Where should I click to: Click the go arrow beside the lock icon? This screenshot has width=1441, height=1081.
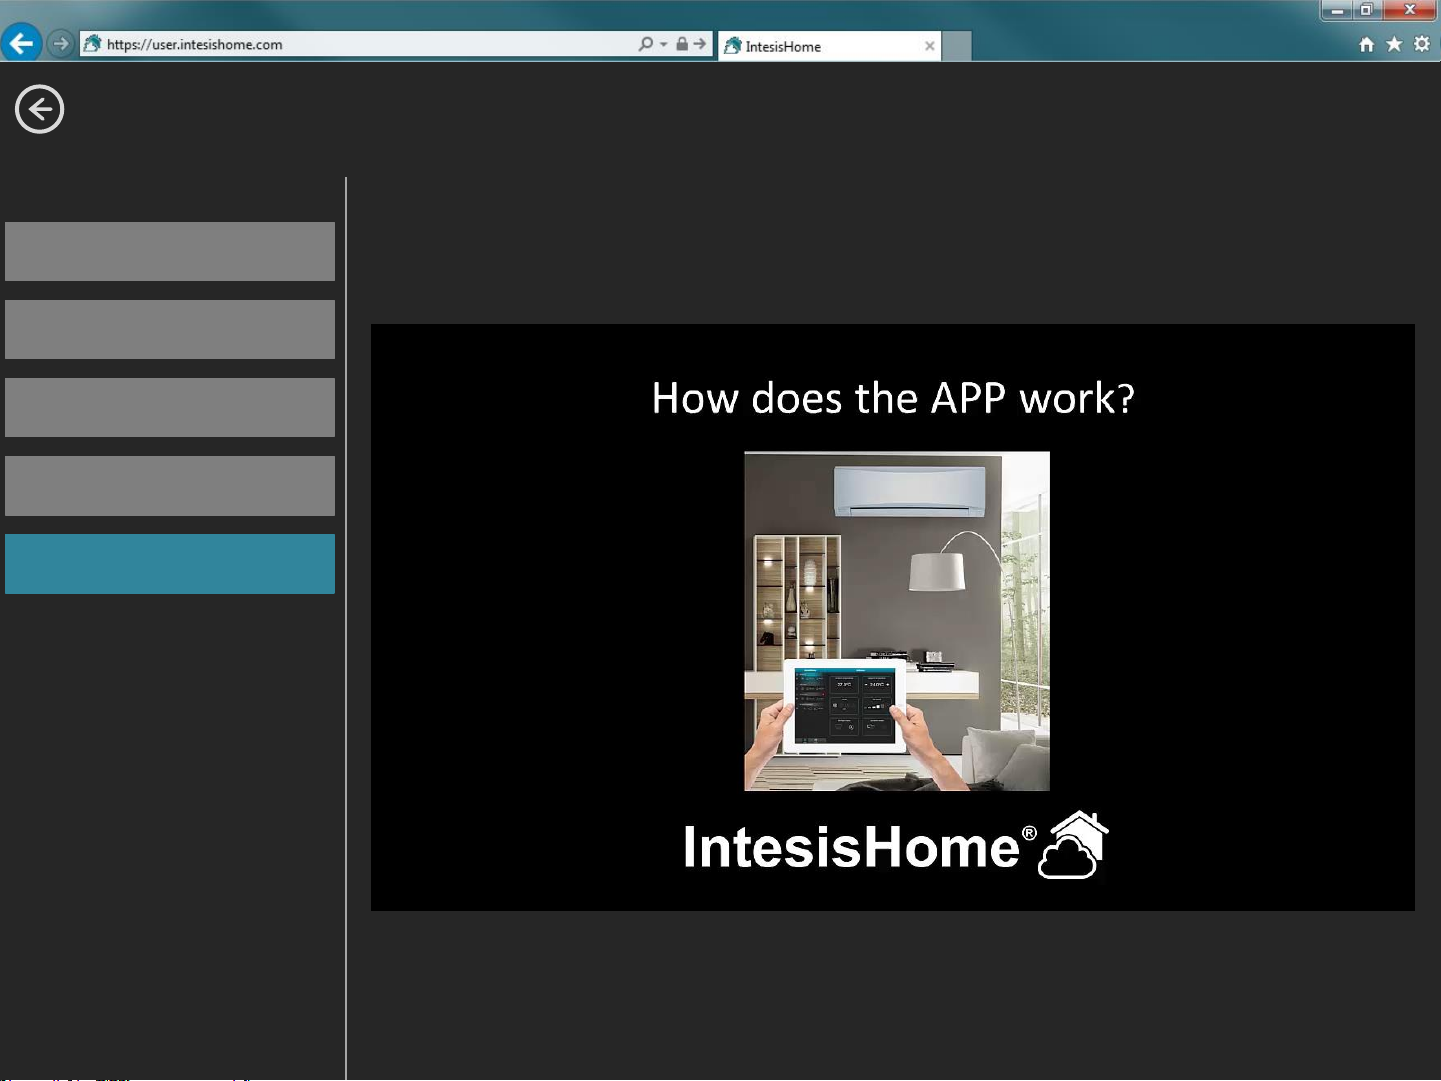point(700,44)
